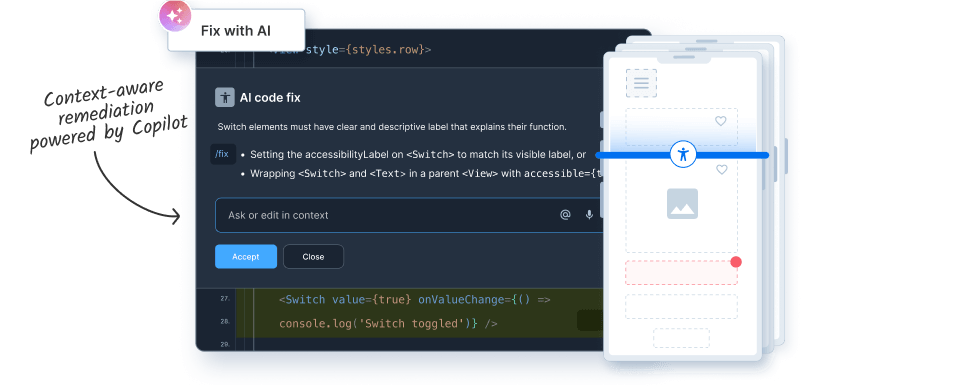Click line number 27 in gutter
The height and width of the screenshot is (386, 980).
[225, 299]
